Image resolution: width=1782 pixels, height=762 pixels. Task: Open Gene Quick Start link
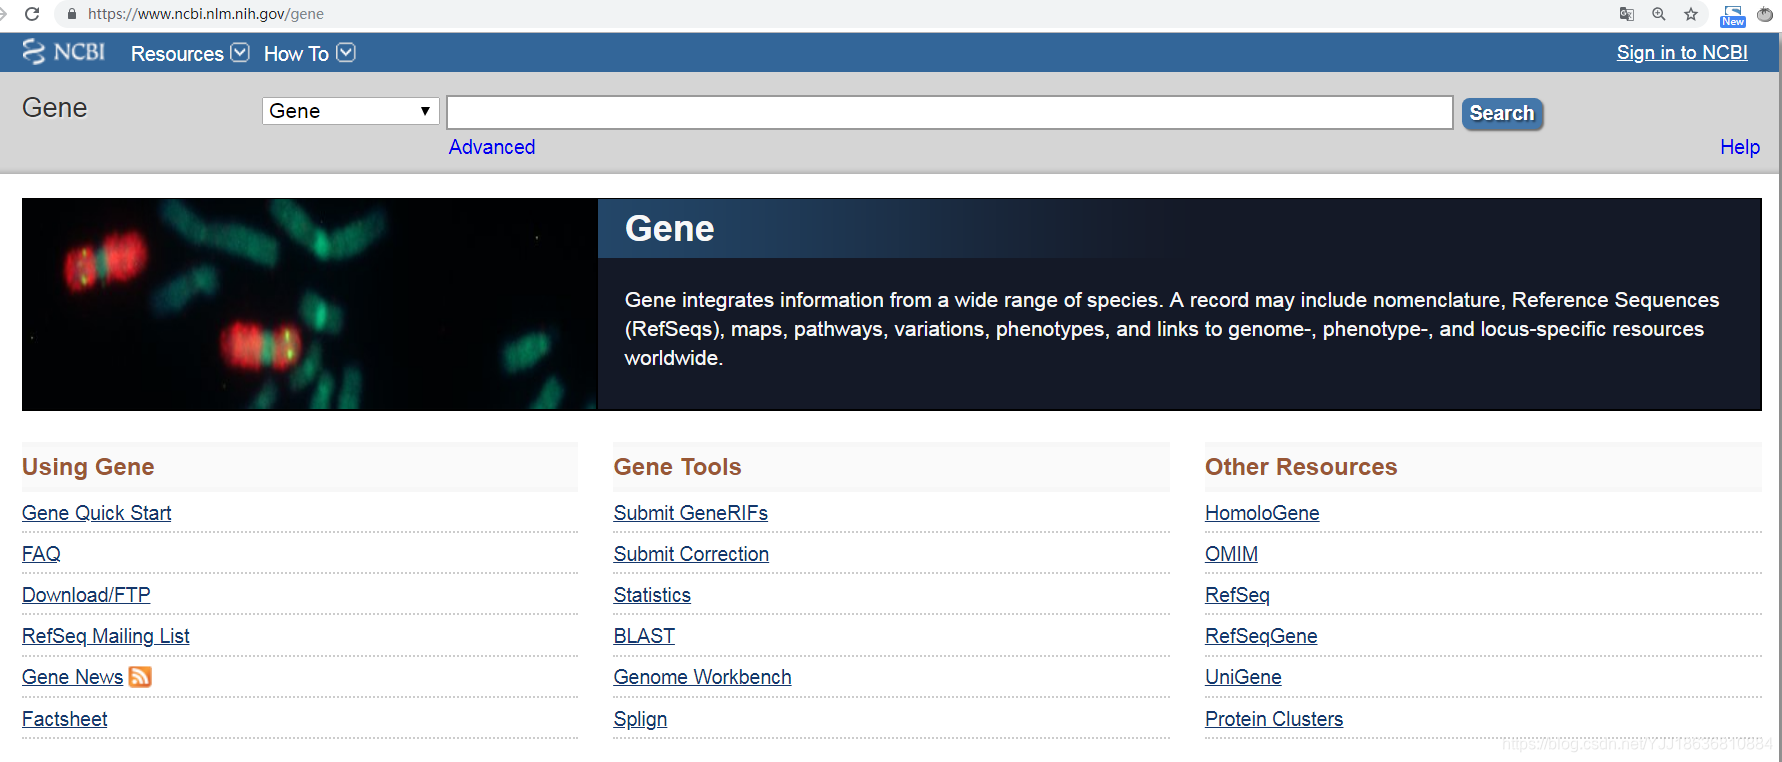tap(97, 513)
